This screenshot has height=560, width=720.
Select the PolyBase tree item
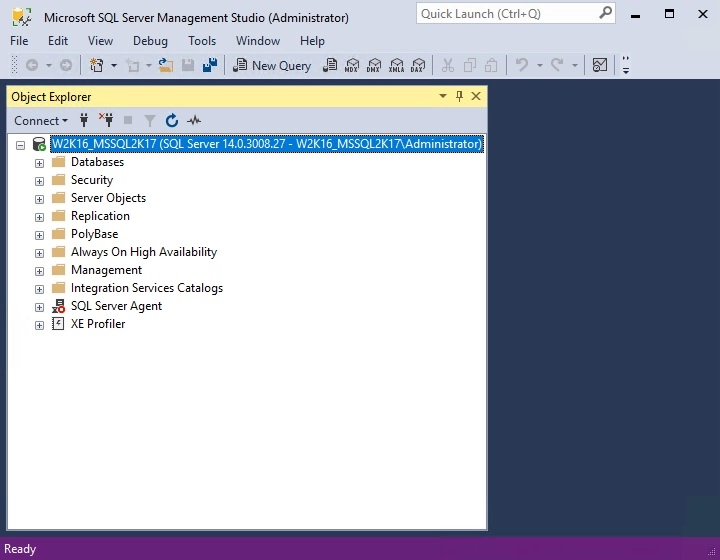click(x=95, y=234)
